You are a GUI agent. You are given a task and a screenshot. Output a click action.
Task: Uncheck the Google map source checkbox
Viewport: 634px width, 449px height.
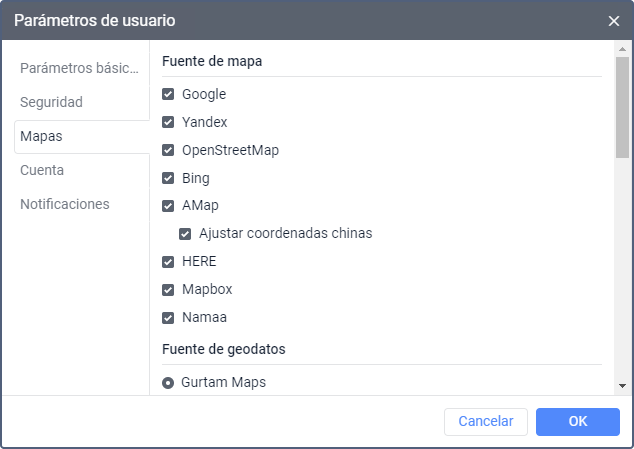[x=168, y=95]
